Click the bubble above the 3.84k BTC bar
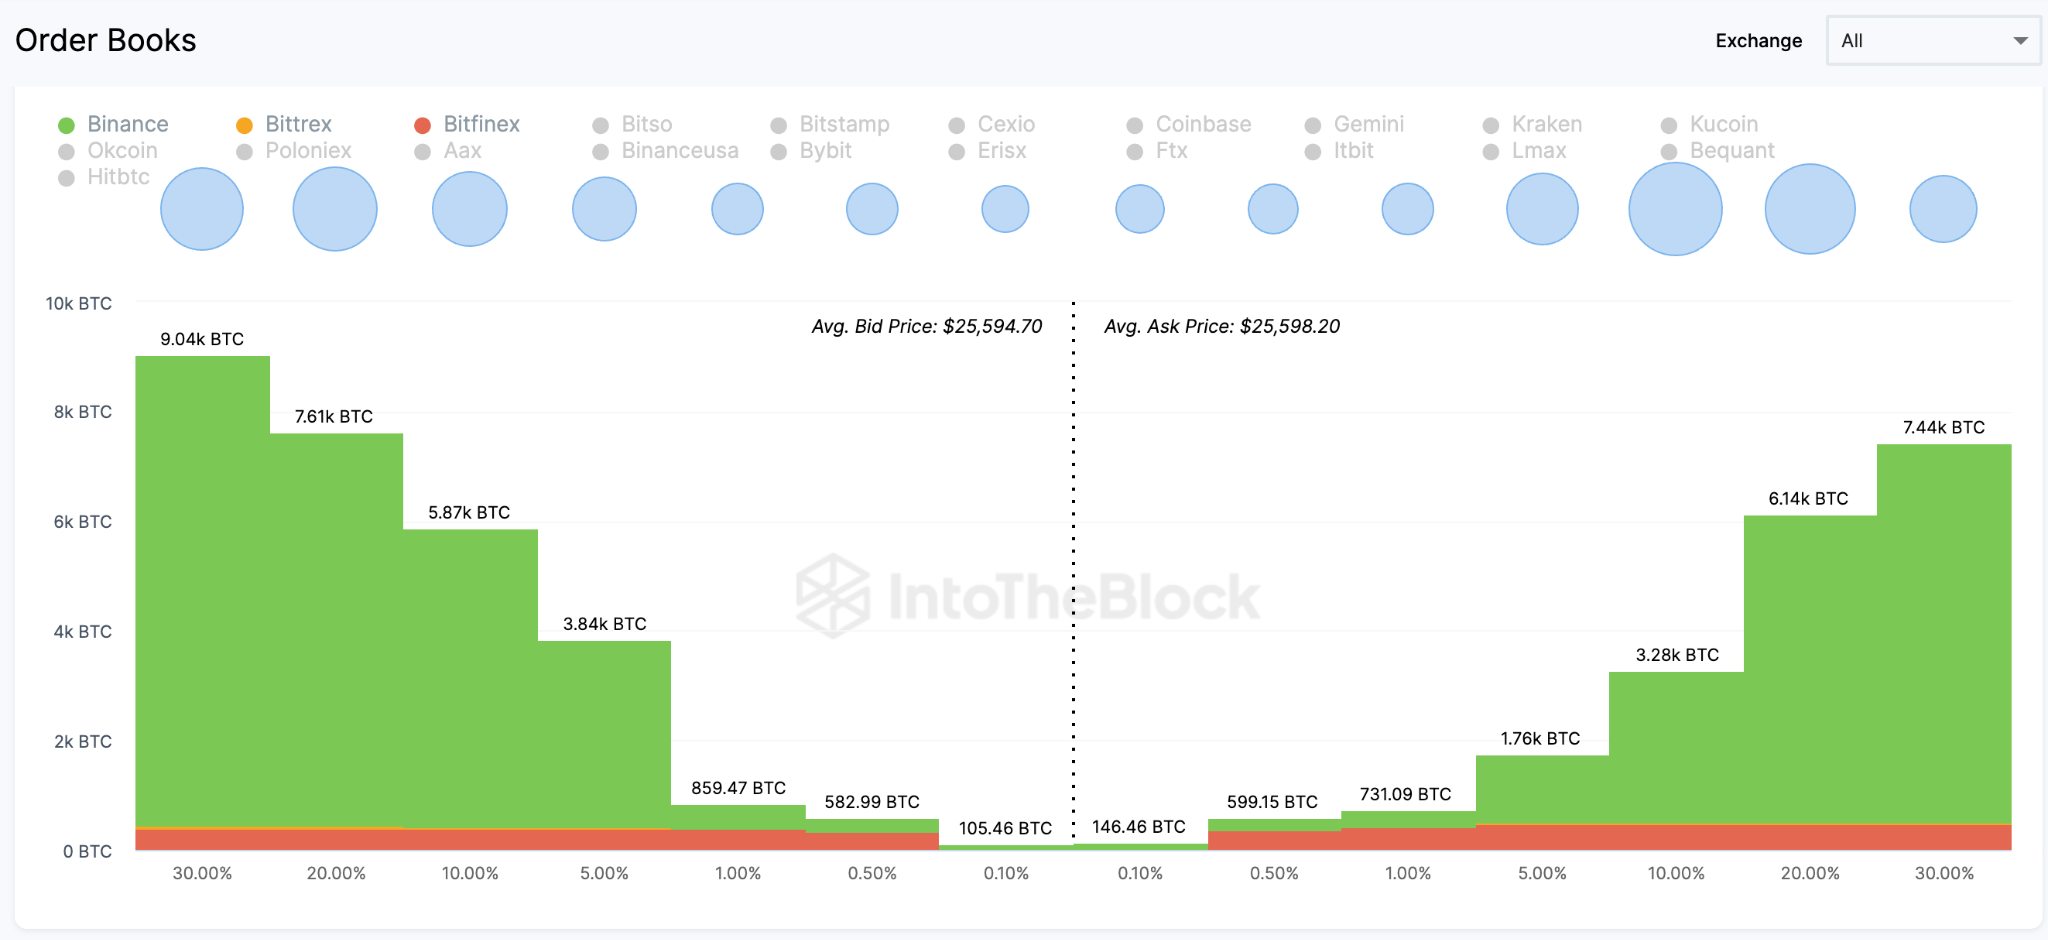The width and height of the screenshot is (2048, 940). [604, 209]
